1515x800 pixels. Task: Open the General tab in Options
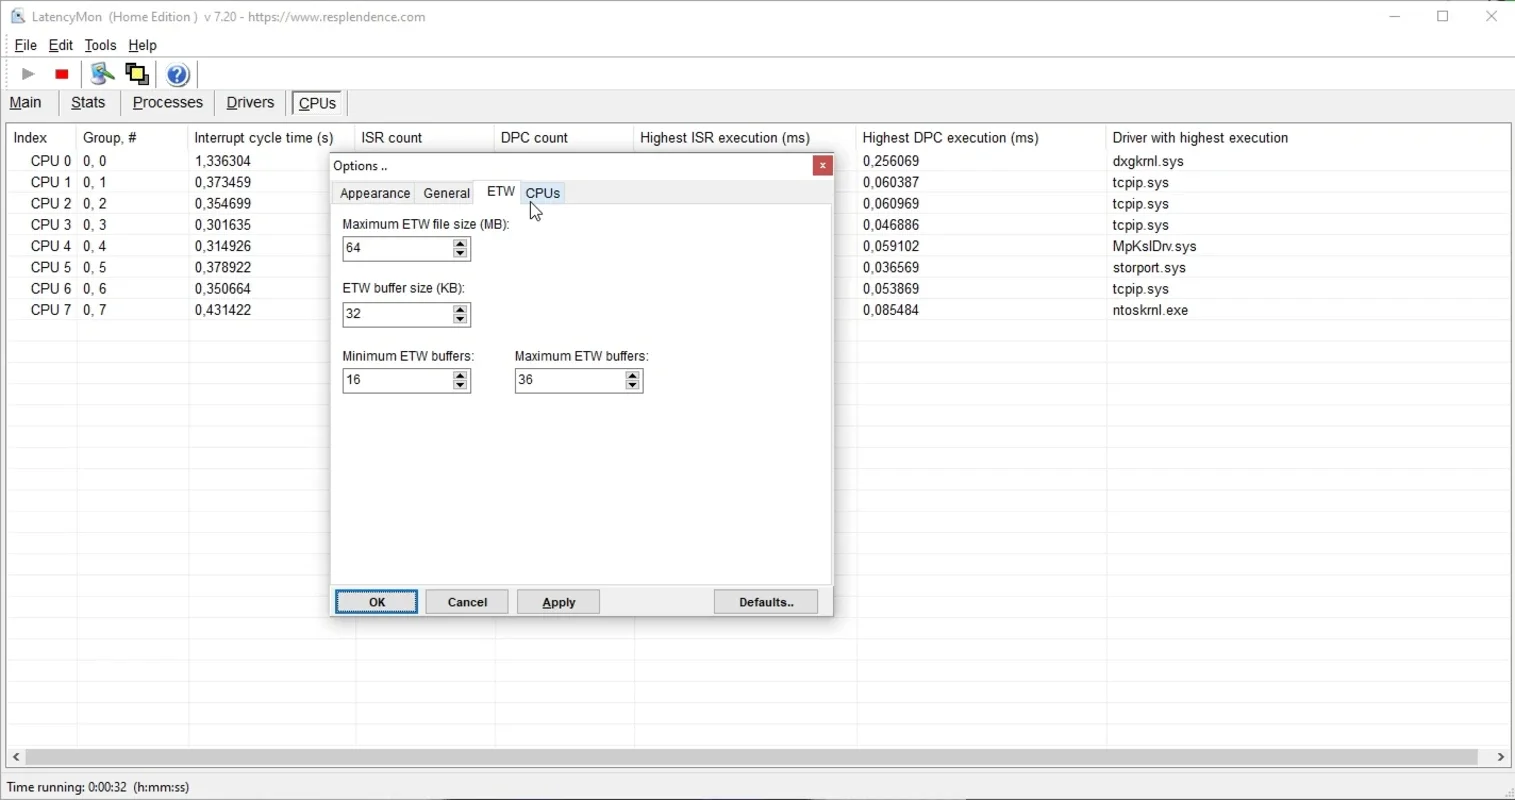[x=446, y=194]
